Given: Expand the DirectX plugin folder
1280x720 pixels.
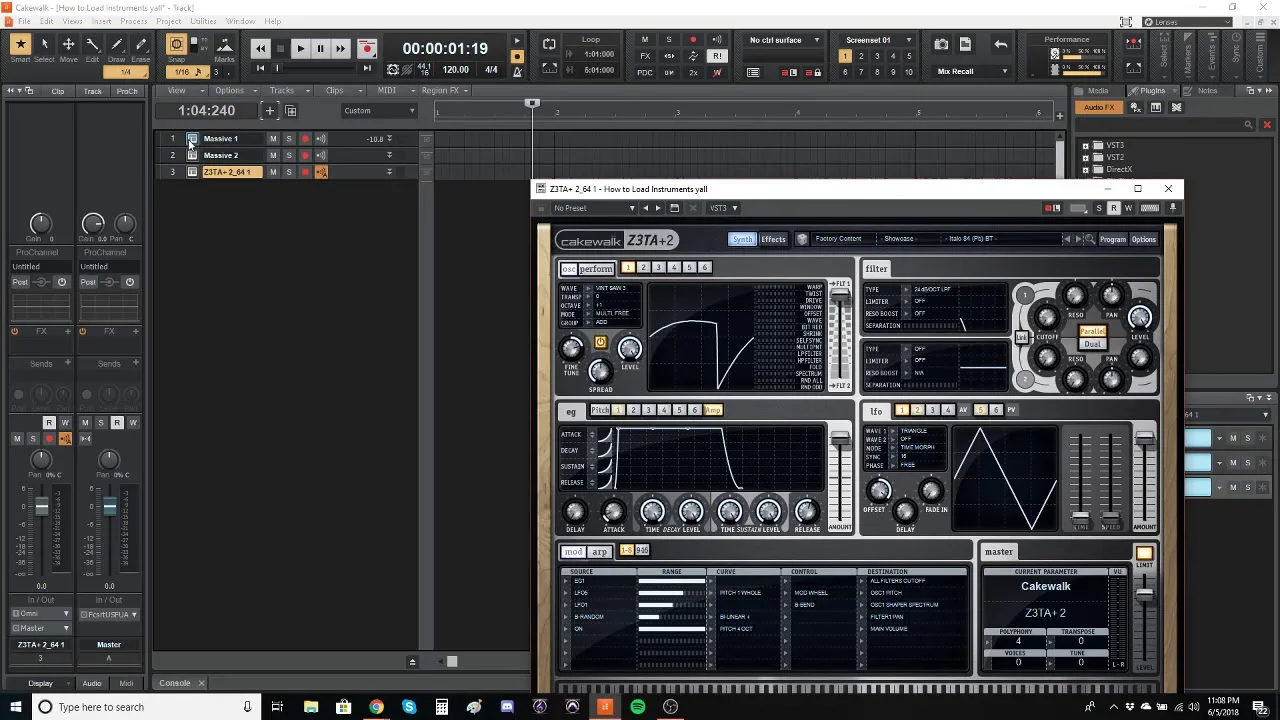Looking at the screenshot, I should 1086,169.
